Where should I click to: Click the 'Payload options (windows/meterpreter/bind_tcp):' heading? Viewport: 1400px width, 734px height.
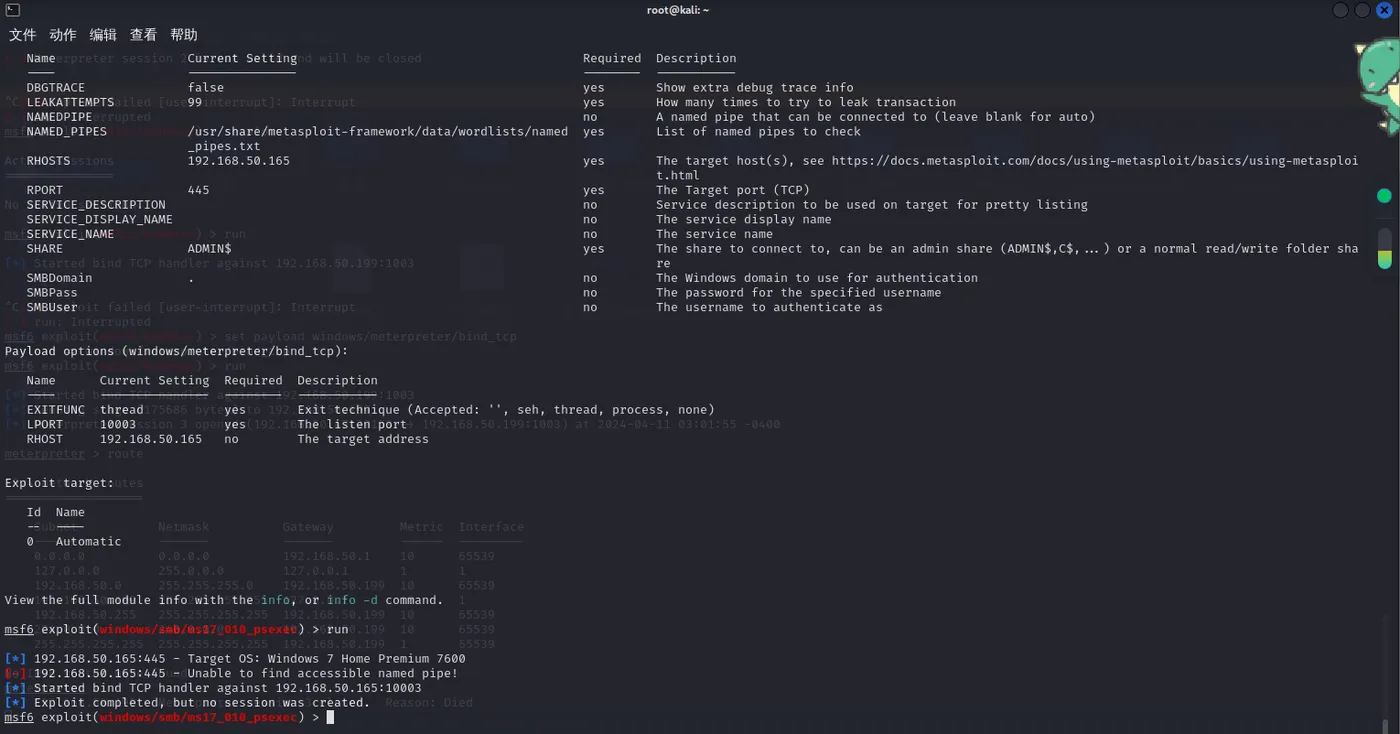tap(177, 351)
